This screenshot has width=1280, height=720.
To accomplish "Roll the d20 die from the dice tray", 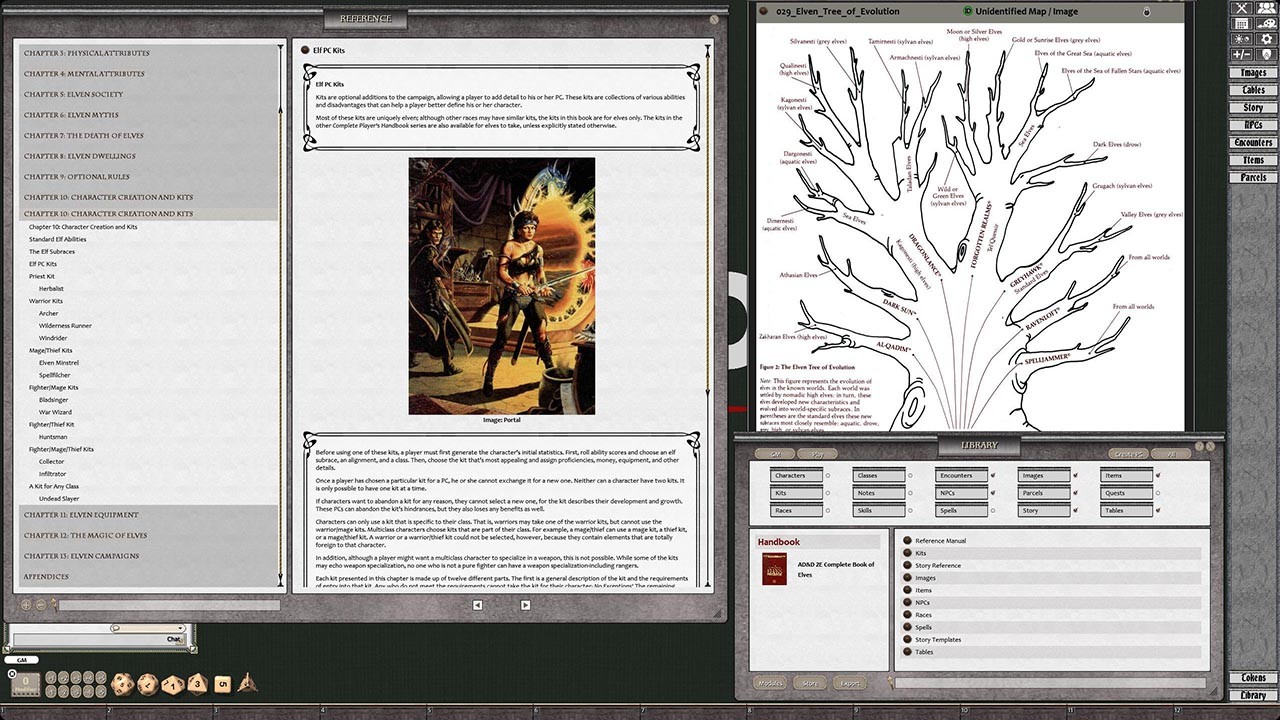I will click(122, 684).
